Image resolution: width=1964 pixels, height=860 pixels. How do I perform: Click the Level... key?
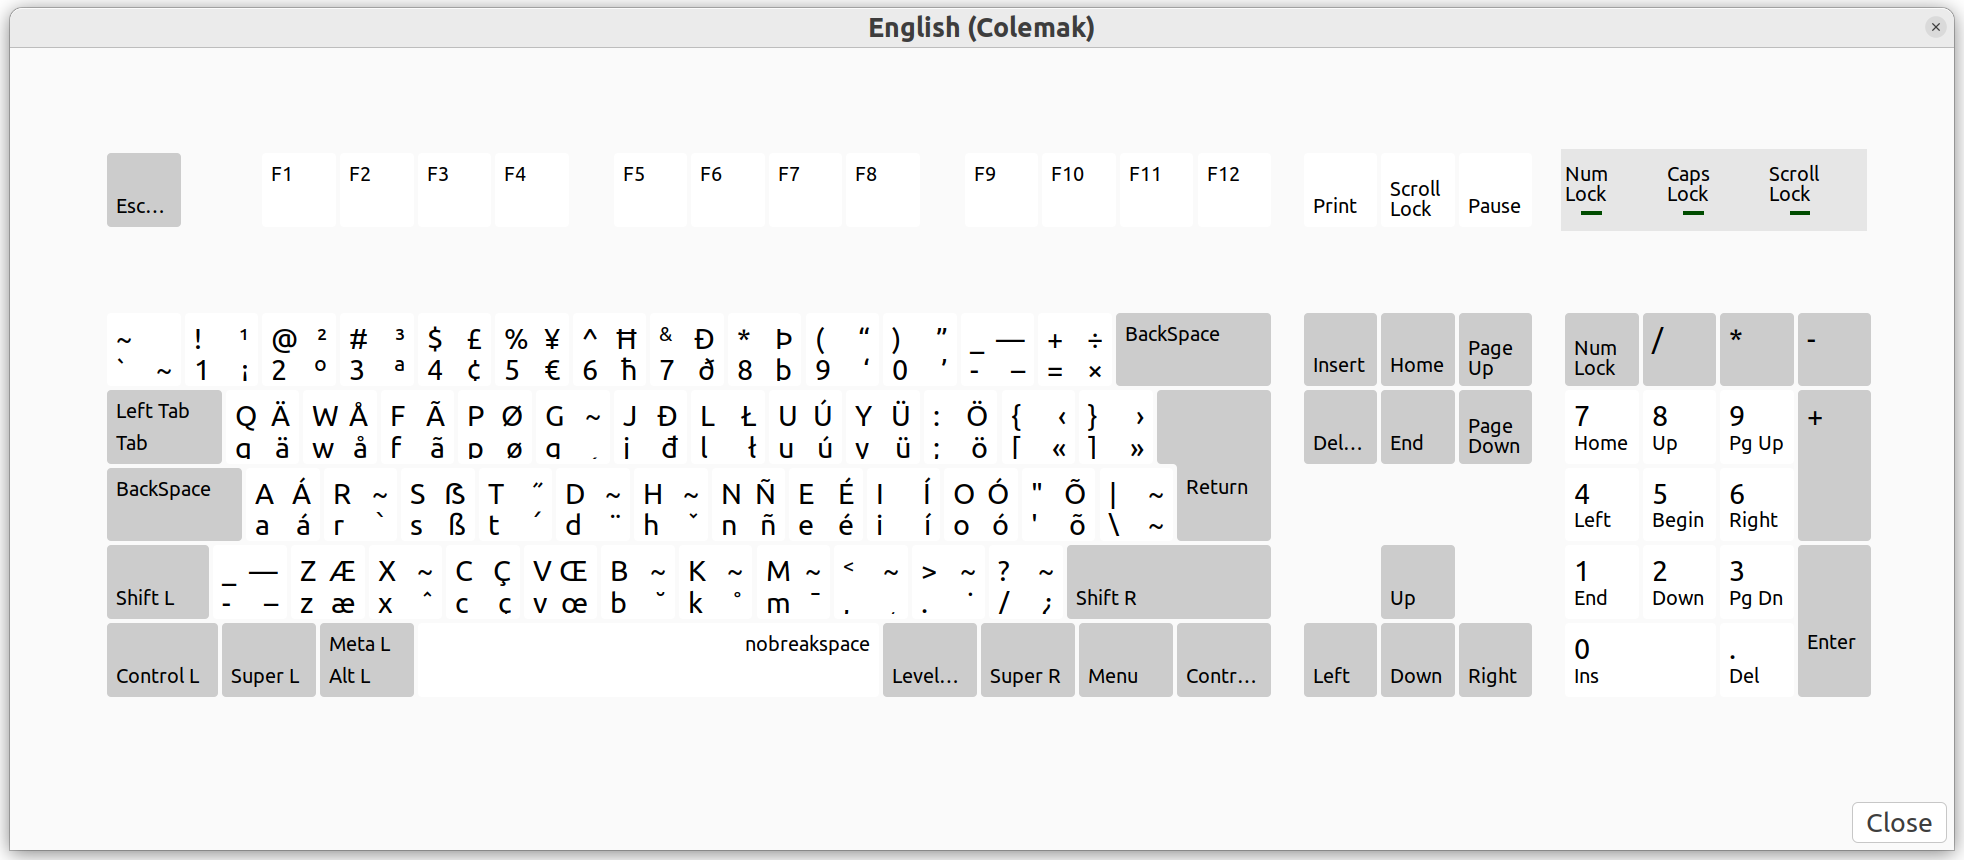coord(930,660)
